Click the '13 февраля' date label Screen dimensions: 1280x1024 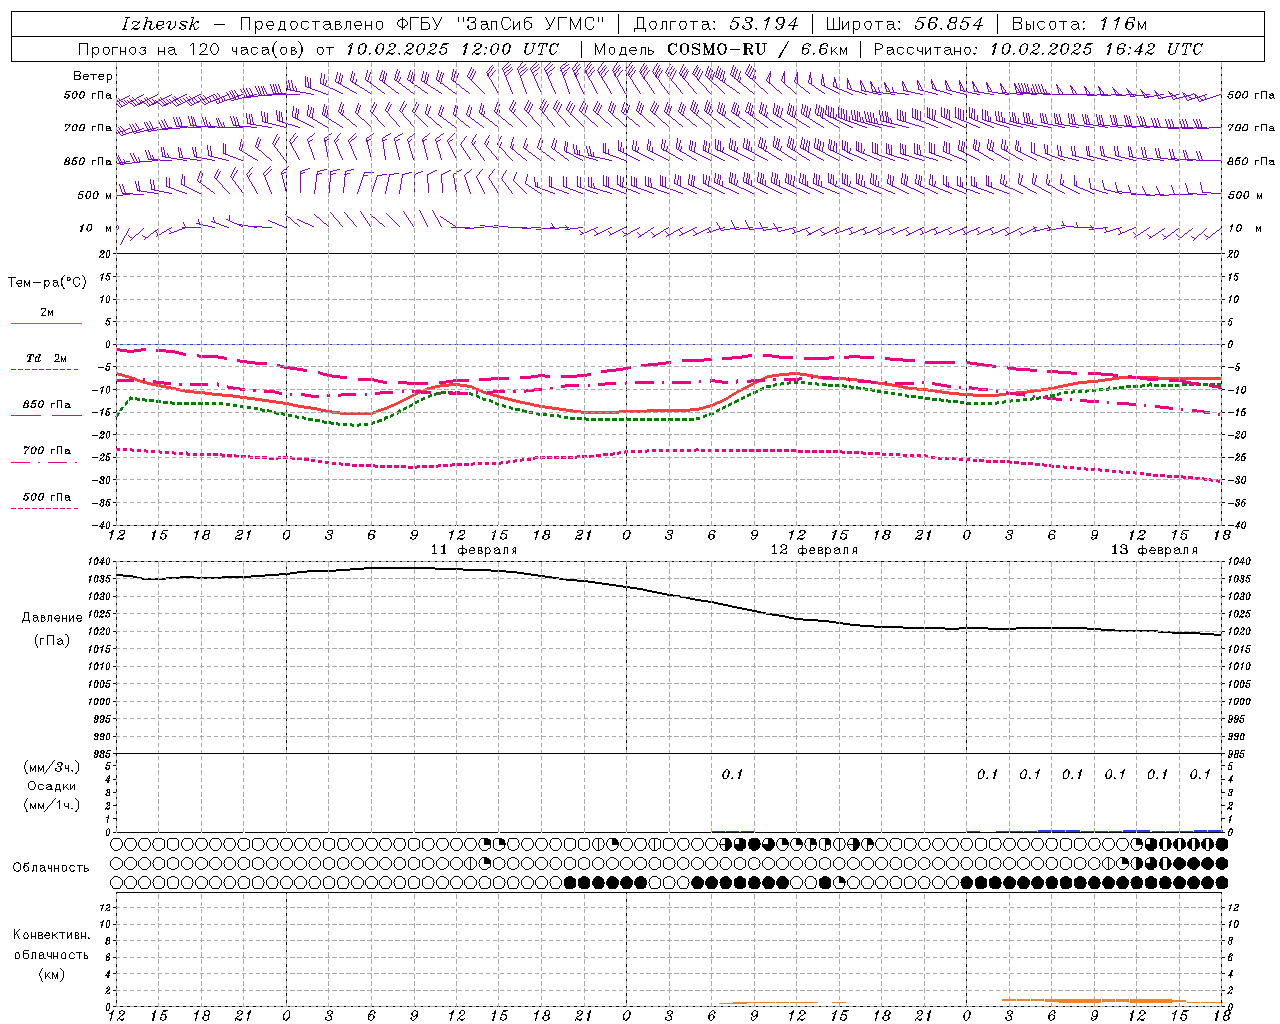(1154, 550)
